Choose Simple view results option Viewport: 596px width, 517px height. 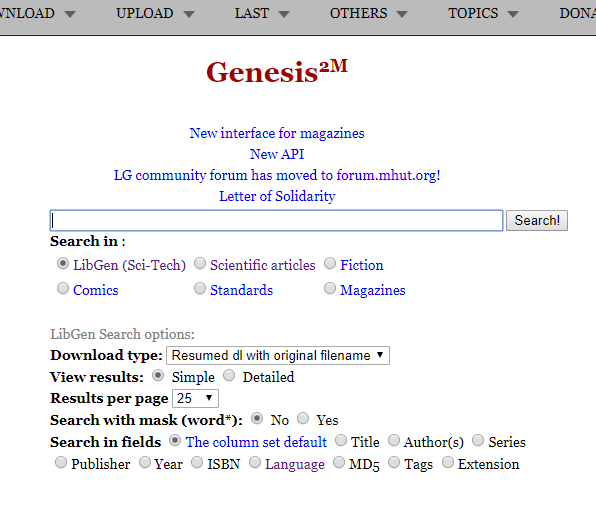[x=158, y=376]
